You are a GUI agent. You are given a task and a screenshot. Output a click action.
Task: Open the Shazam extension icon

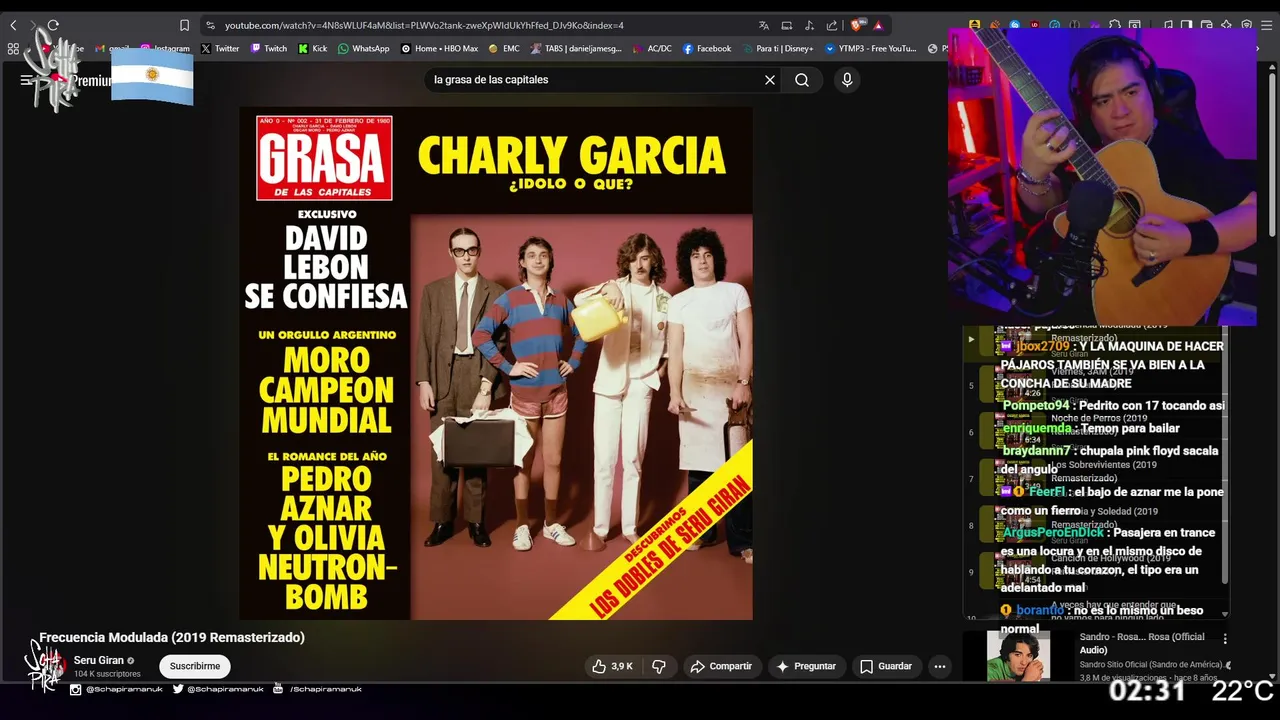(1014, 25)
